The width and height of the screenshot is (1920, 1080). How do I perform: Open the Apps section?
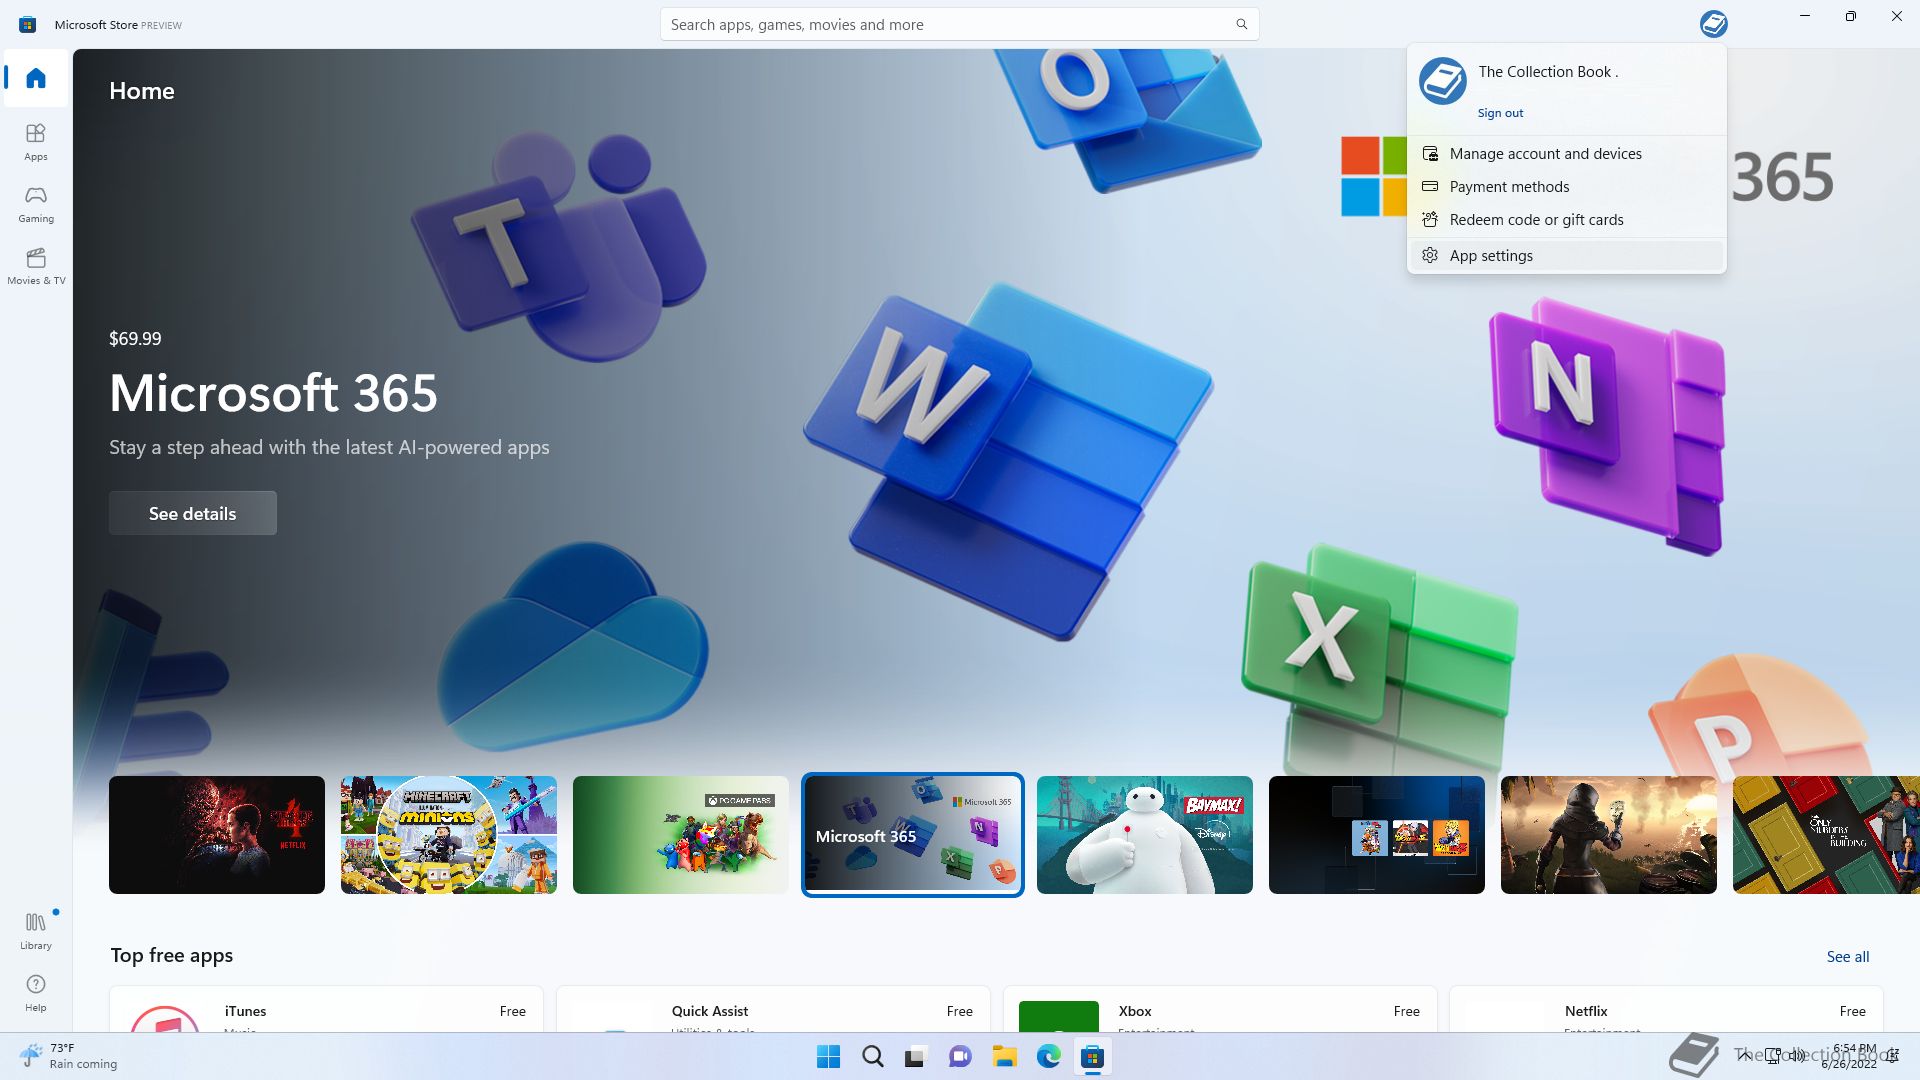[x=36, y=142]
